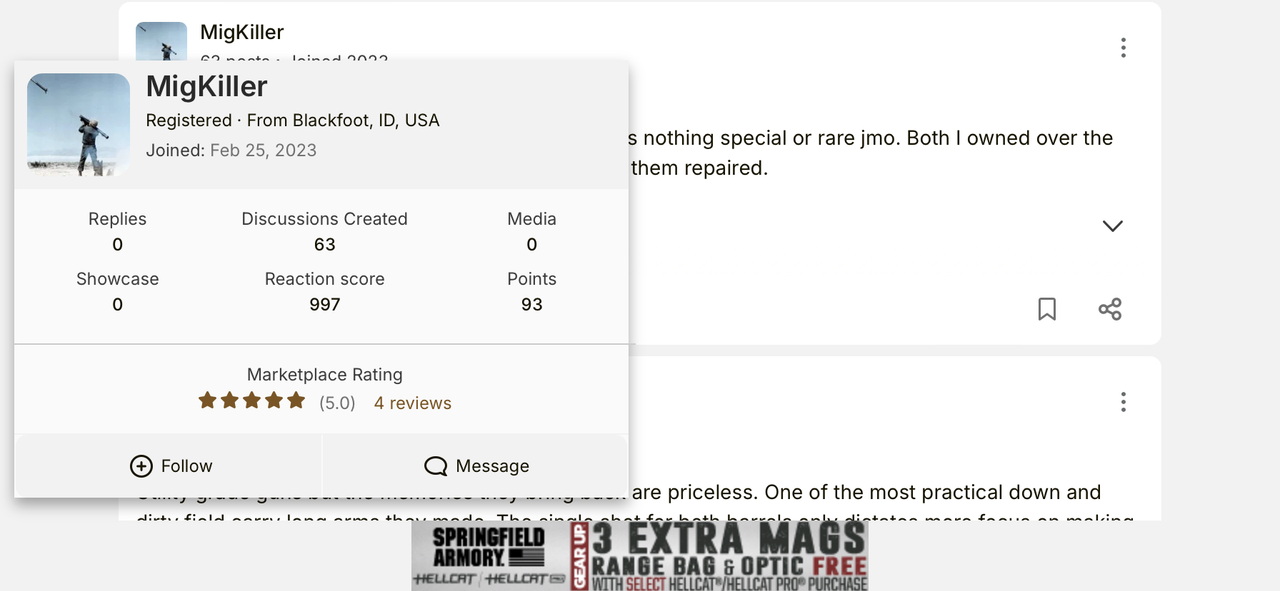Share the first post

coord(1110,309)
